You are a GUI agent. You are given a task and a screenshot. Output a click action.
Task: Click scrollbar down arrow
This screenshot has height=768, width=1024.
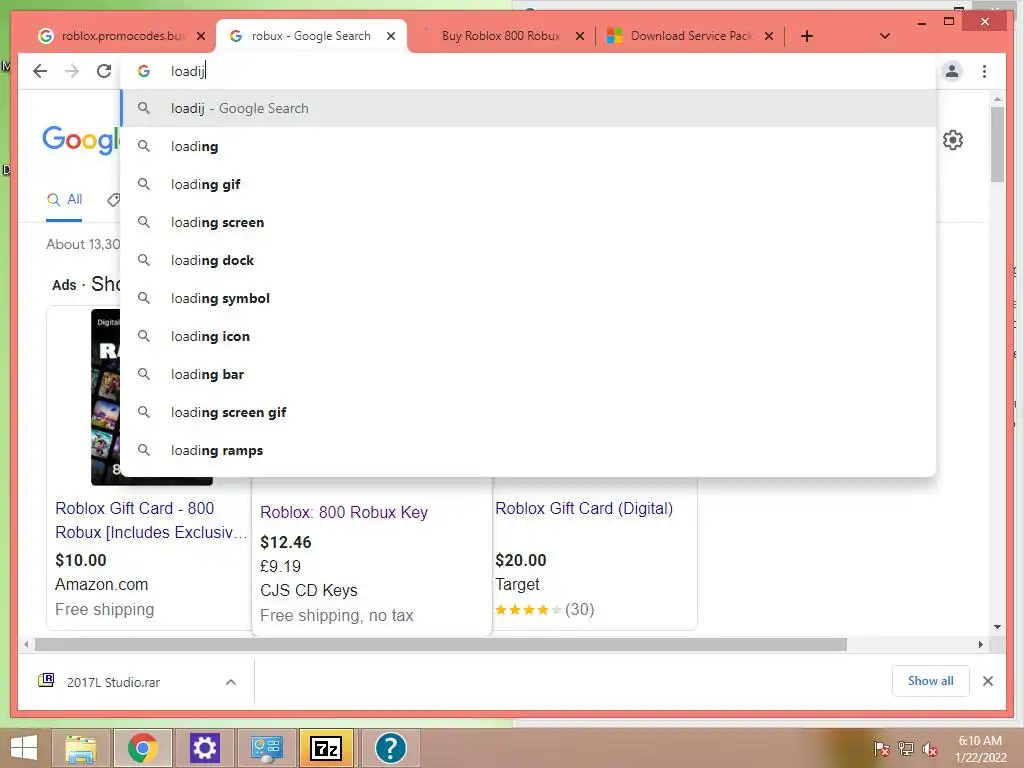pos(997,627)
